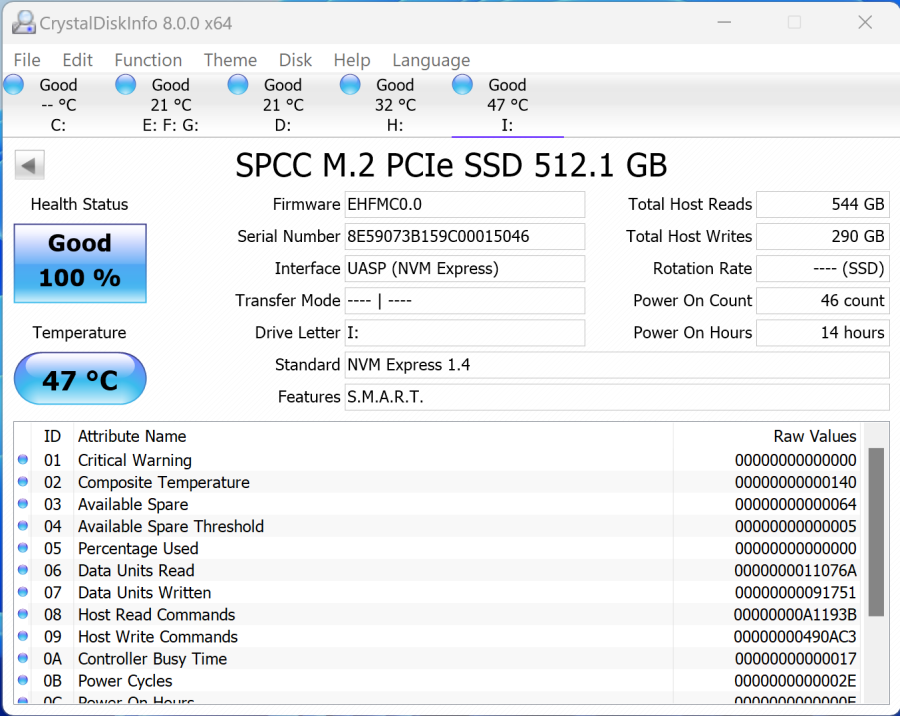
Task: Switch to the H: disk tab label
Action: tap(395, 125)
